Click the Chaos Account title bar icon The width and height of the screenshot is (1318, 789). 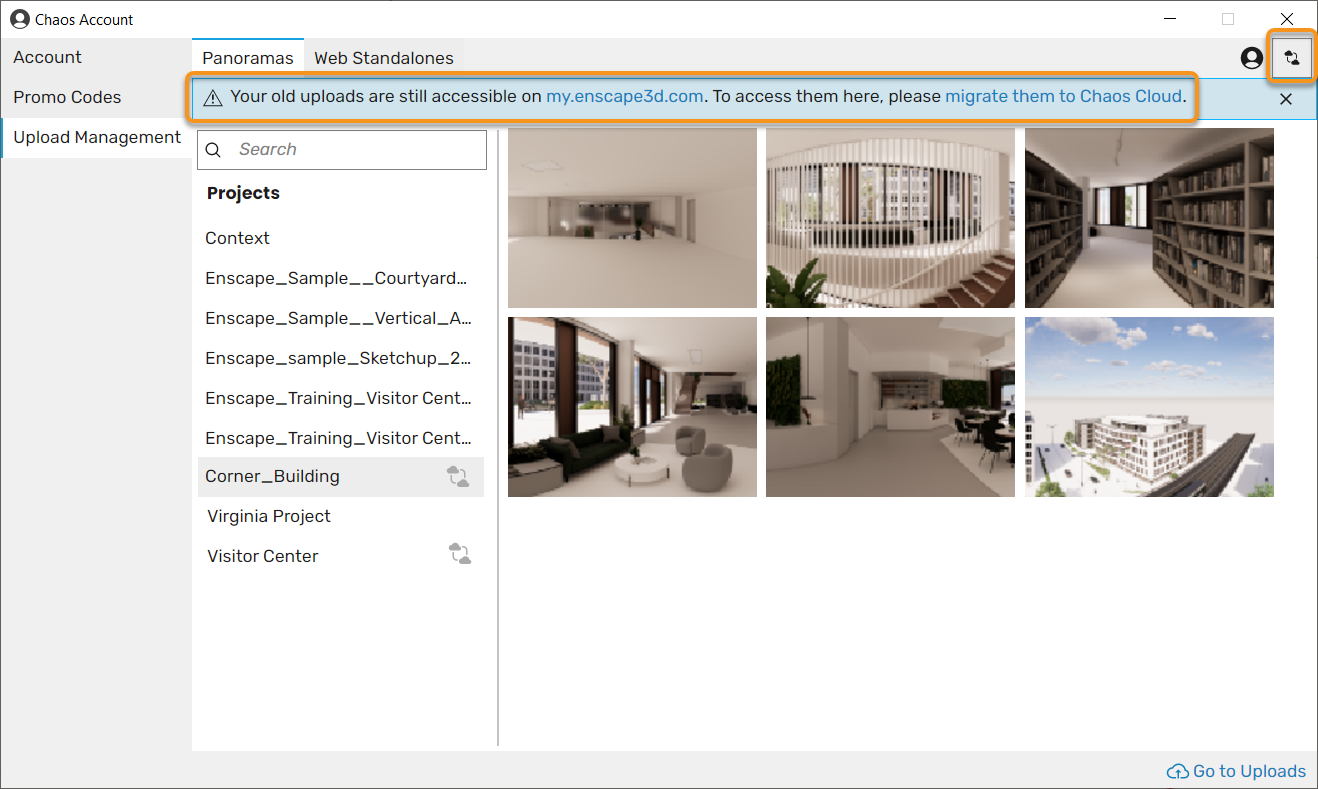tap(20, 19)
